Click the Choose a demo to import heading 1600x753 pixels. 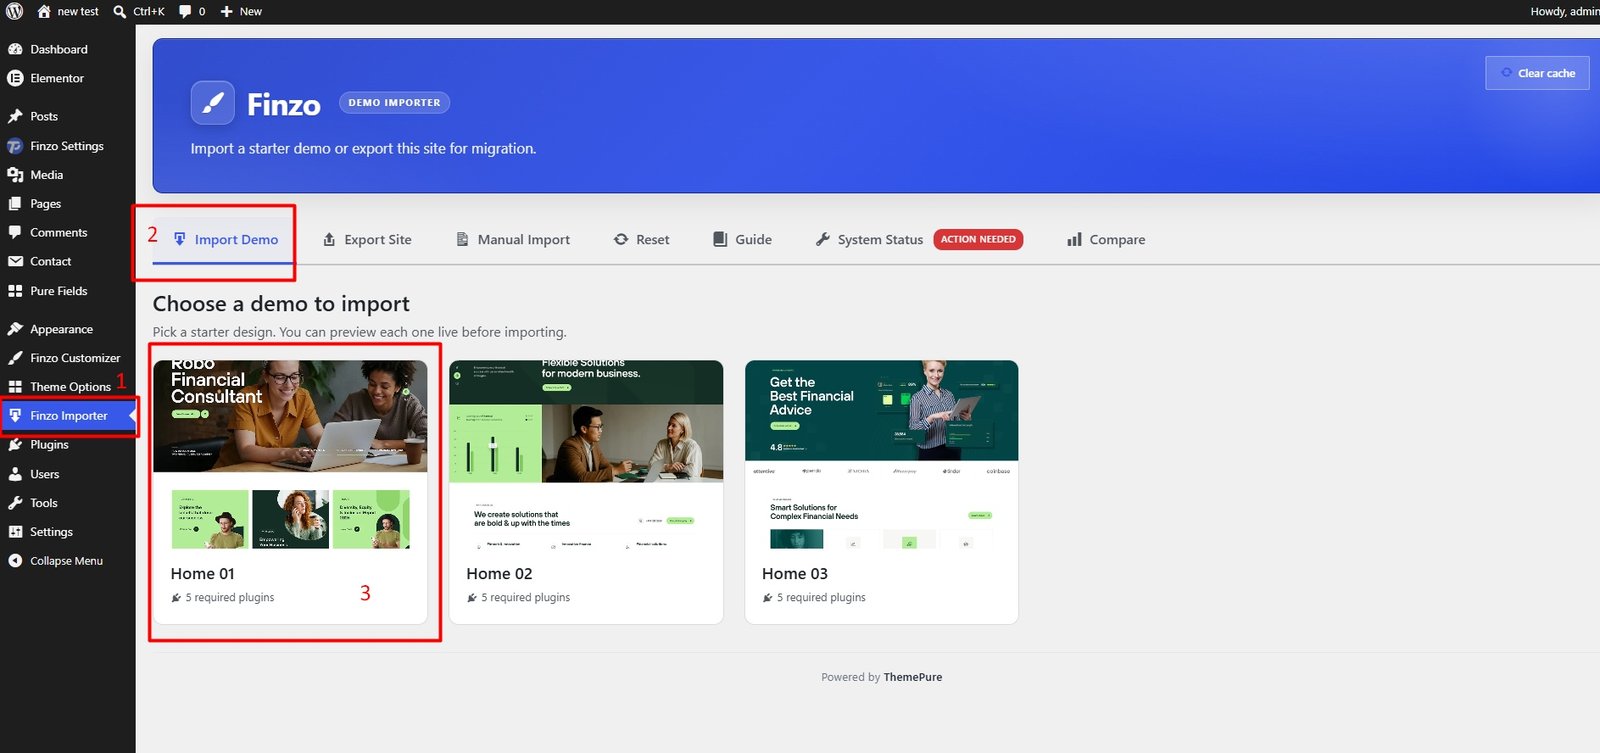click(281, 304)
